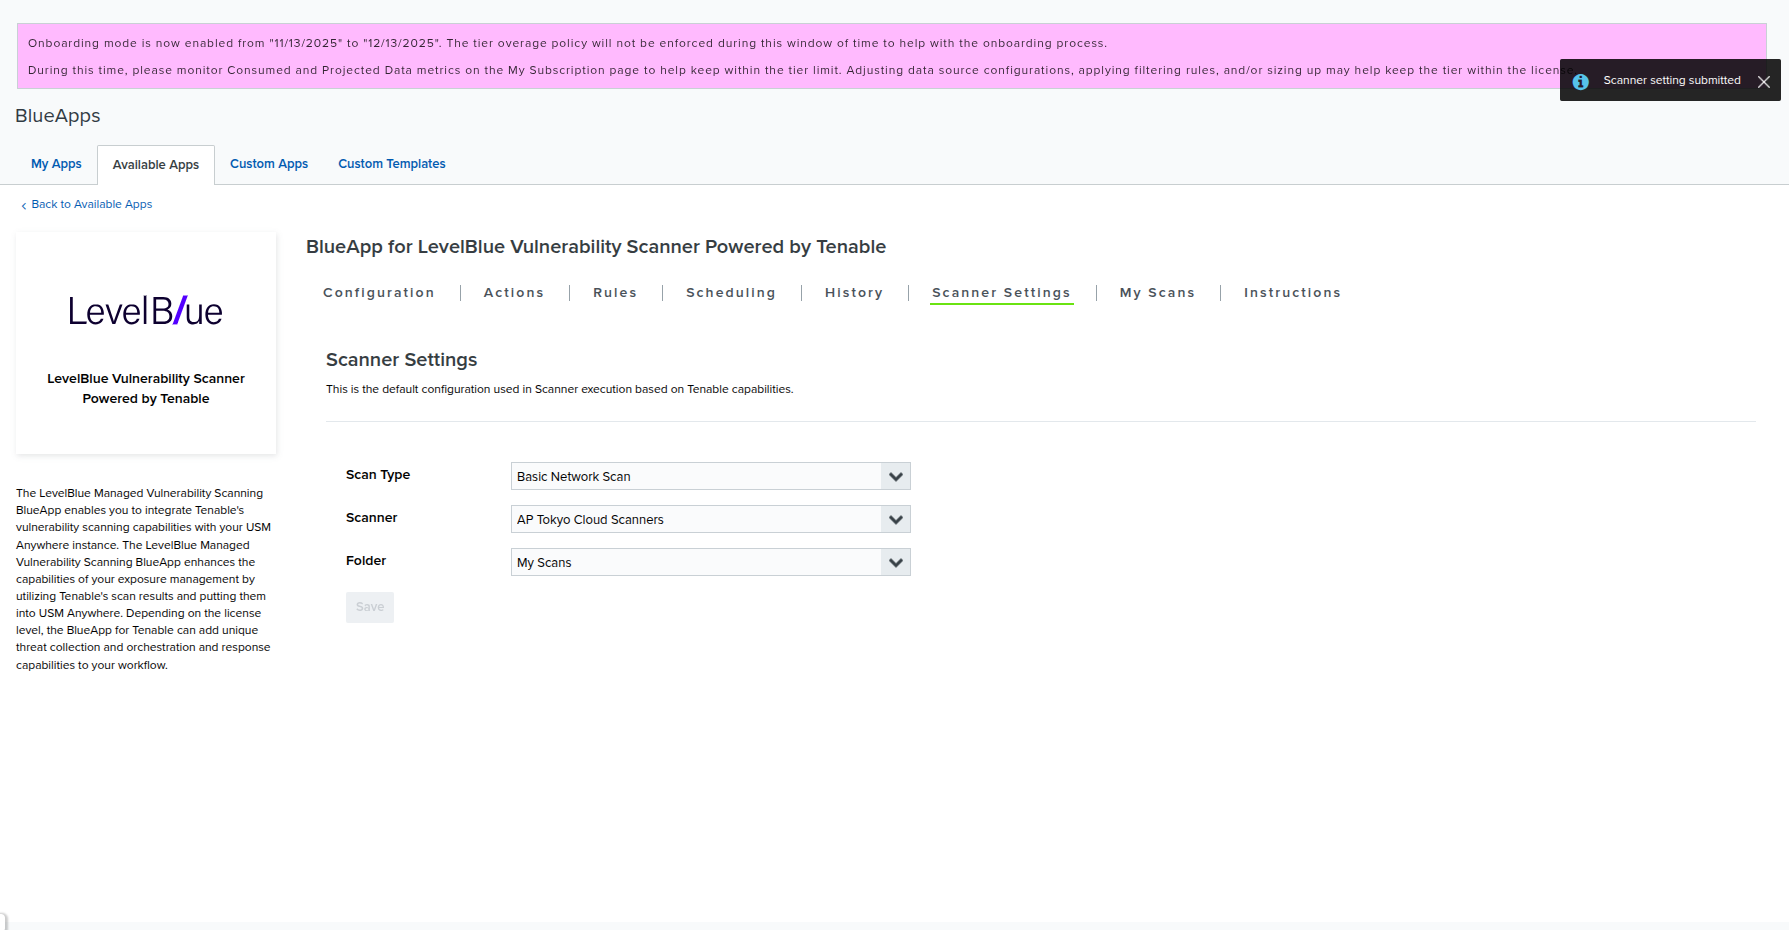Dismiss the Scanner setting submitted notification
The height and width of the screenshot is (930, 1789).
pos(1764,82)
